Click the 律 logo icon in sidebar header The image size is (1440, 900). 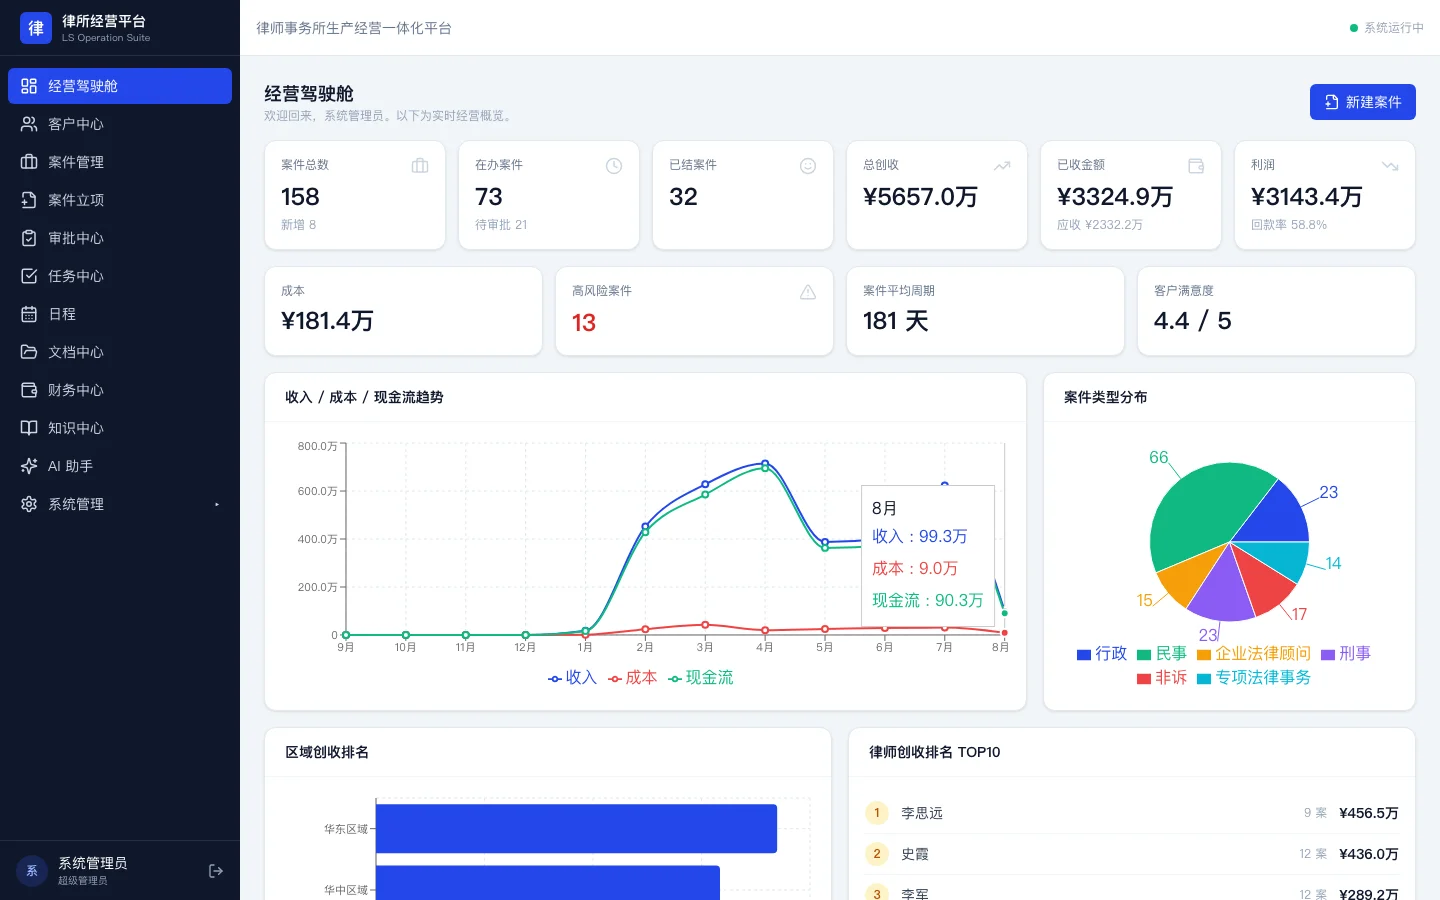36,28
